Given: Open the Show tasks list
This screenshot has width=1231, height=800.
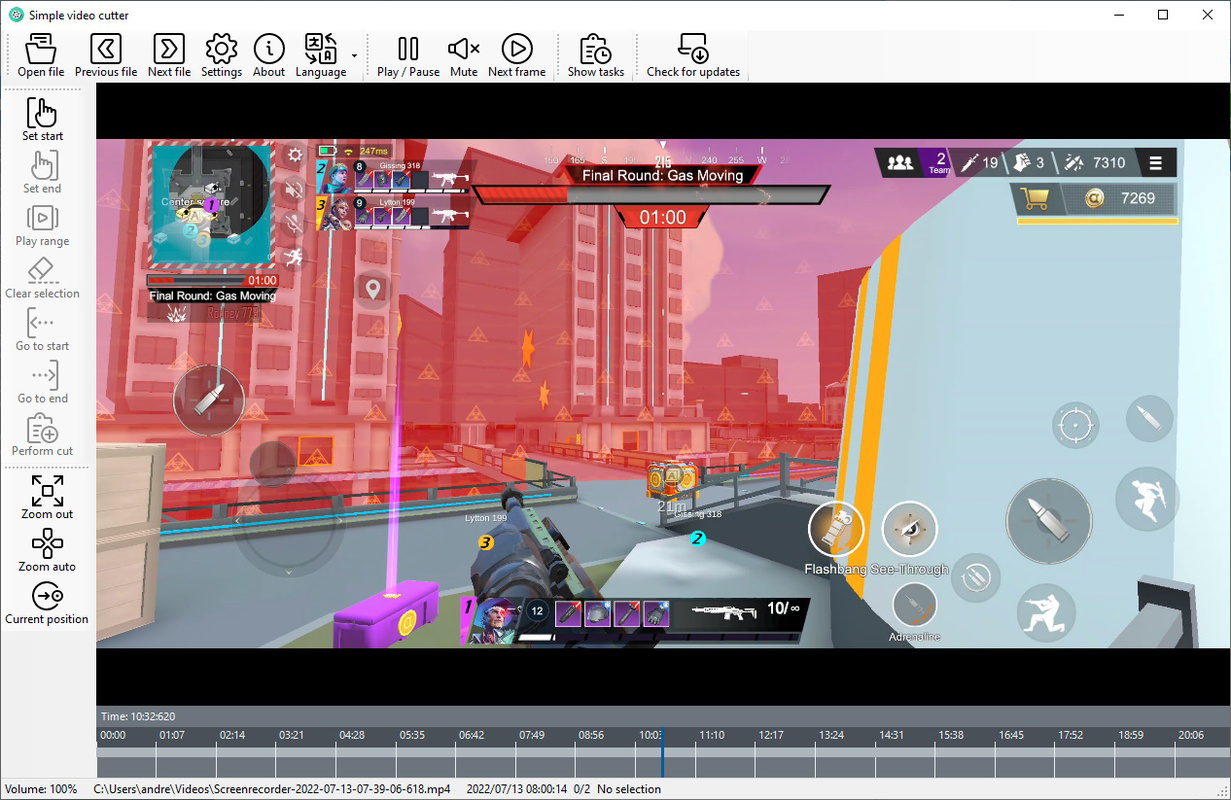Looking at the screenshot, I should tap(596, 56).
